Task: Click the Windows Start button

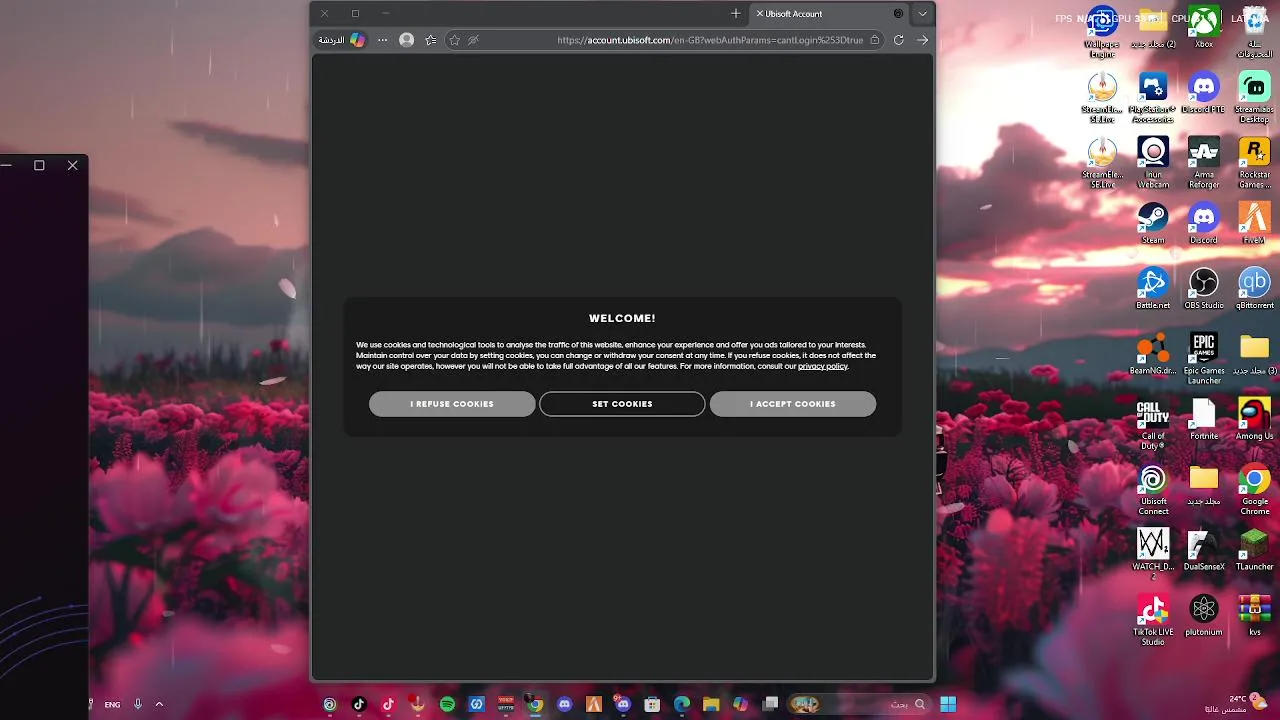Action: click(x=948, y=704)
